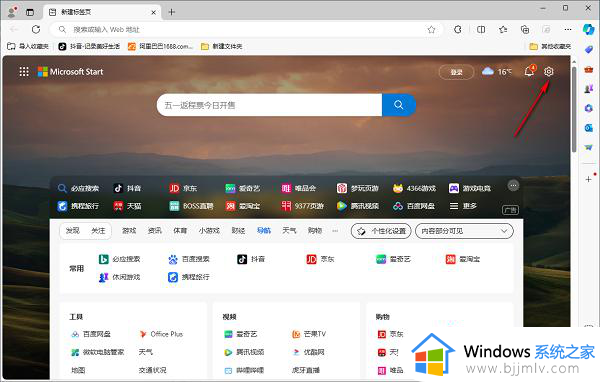The width and height of the screenshot is (600, 382).
Task: Open the 16° weather widget
Action: click(497, 72)
